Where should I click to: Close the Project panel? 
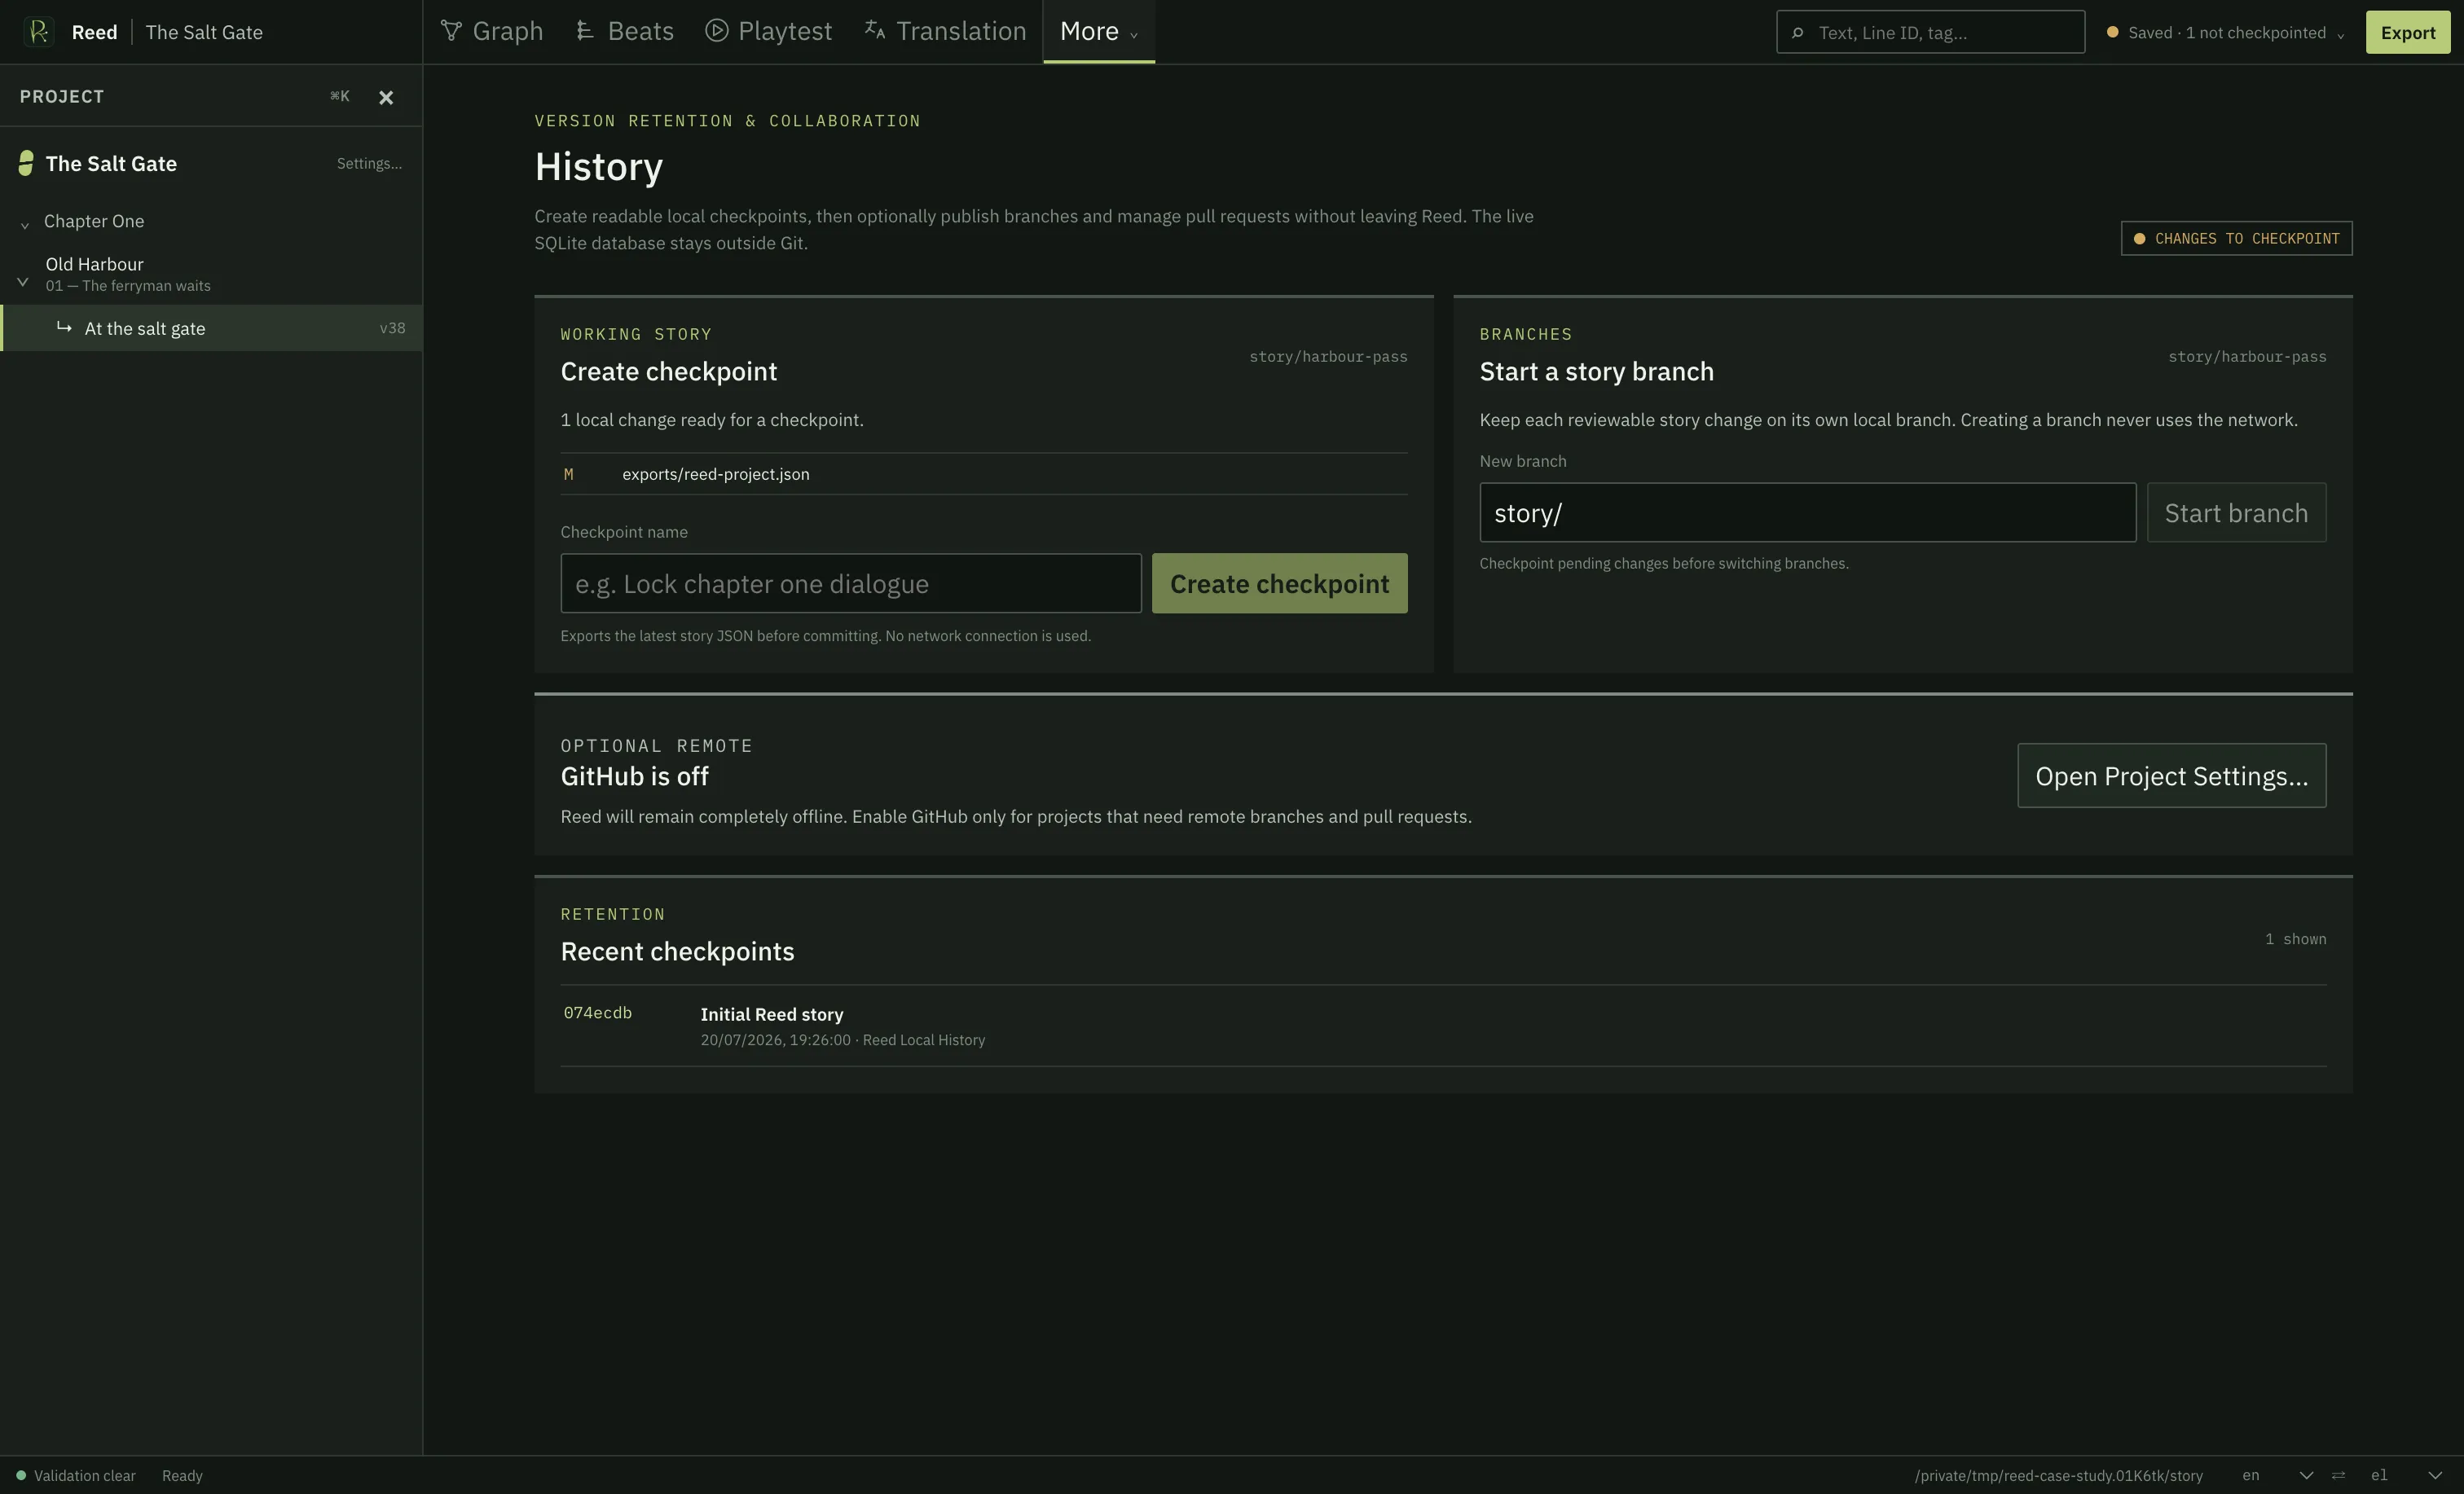coord(386,97)
